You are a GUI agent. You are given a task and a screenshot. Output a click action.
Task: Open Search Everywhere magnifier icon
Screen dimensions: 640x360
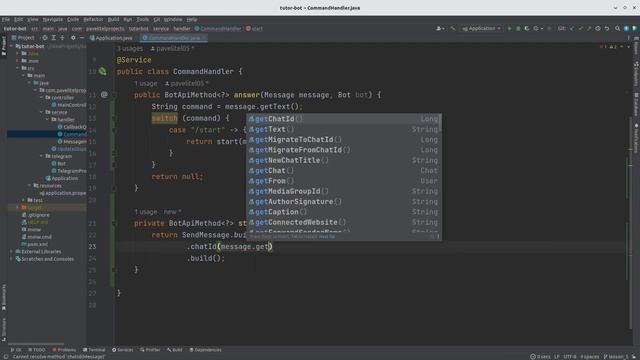pyautogui.click(x=617, y=29)
